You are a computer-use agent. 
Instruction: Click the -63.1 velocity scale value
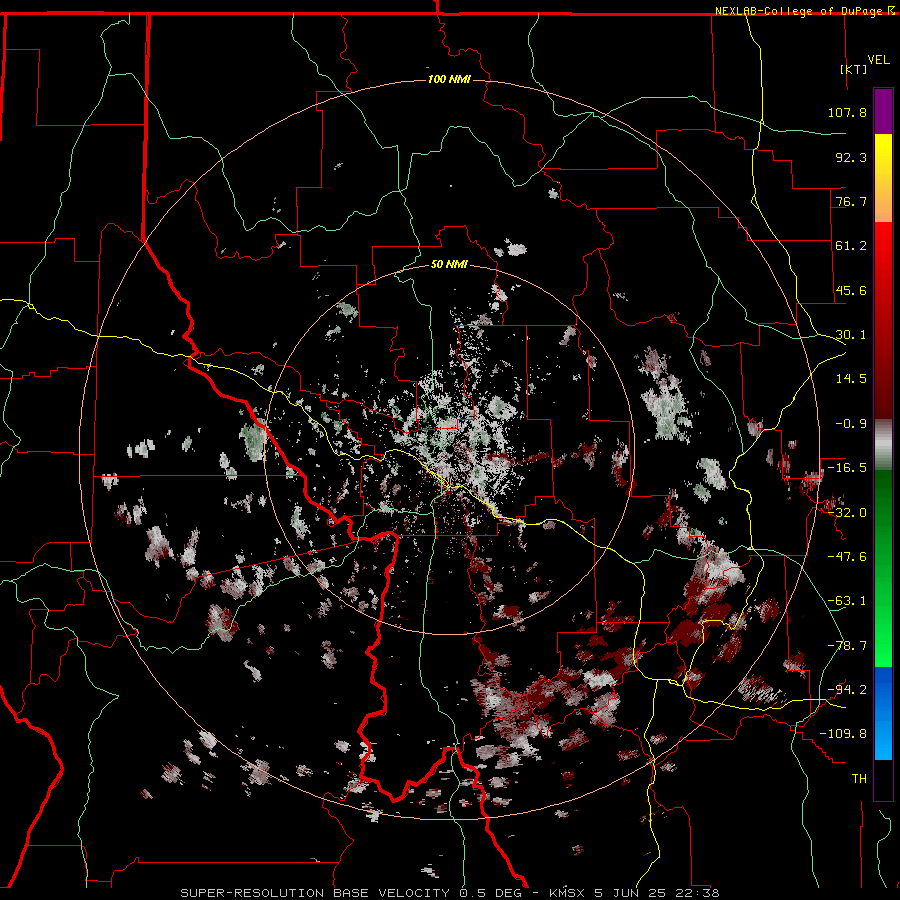point(847,601)
